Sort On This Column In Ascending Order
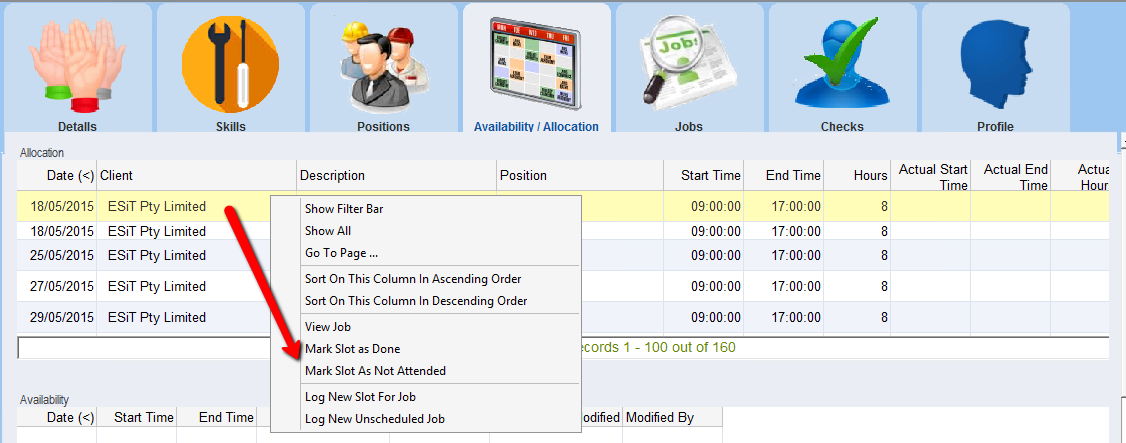Image resolution: width=1126 pixels, height=443 pixels. pos(413,279)
